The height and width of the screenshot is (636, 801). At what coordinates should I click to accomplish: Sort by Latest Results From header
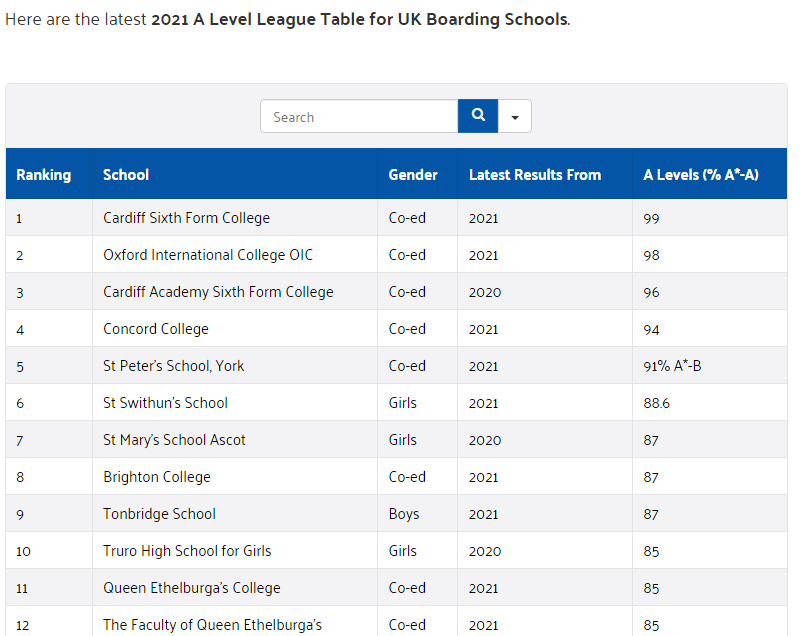coord(535,175)
